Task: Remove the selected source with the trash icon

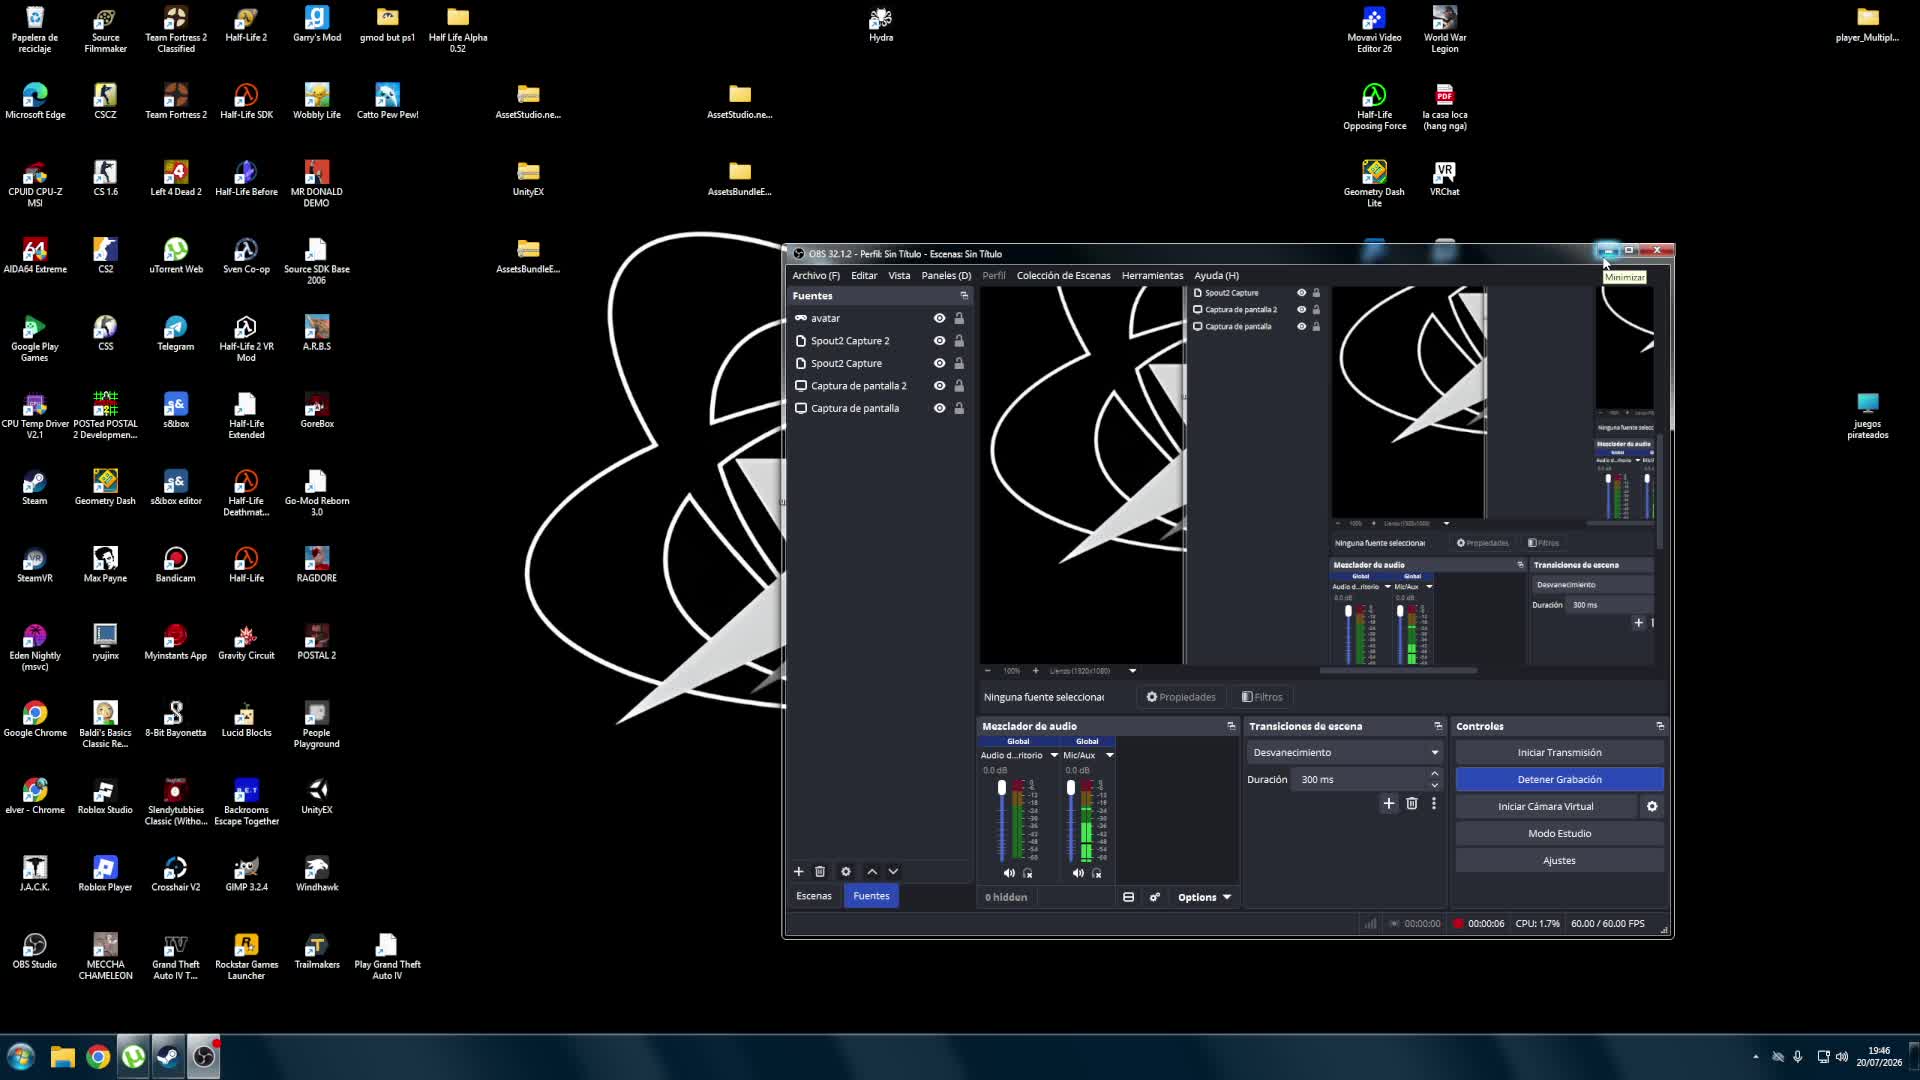Action: [x=820, y=871]
